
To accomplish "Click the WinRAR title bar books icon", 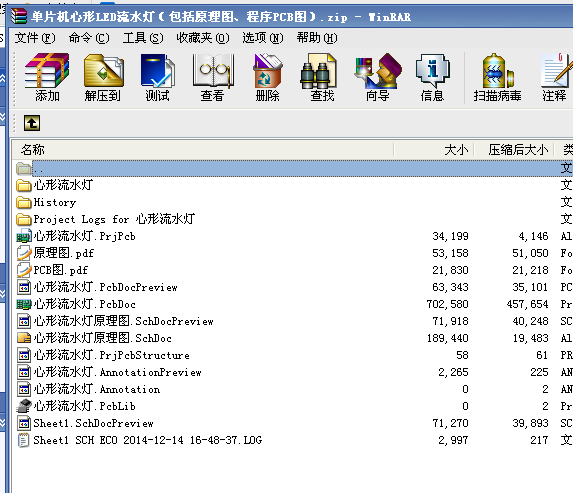I will [x=19, y=16].
